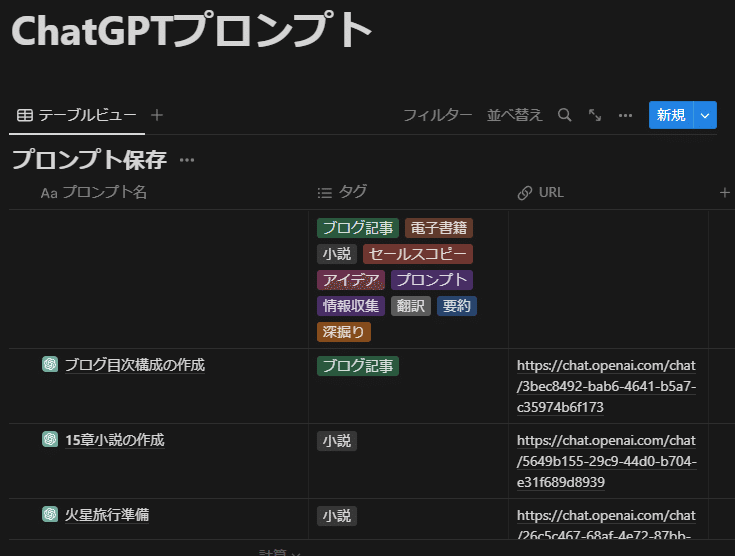Click the link icon in URL header
The height and width of the screenshot is (556, 735).
coord(525,193)
